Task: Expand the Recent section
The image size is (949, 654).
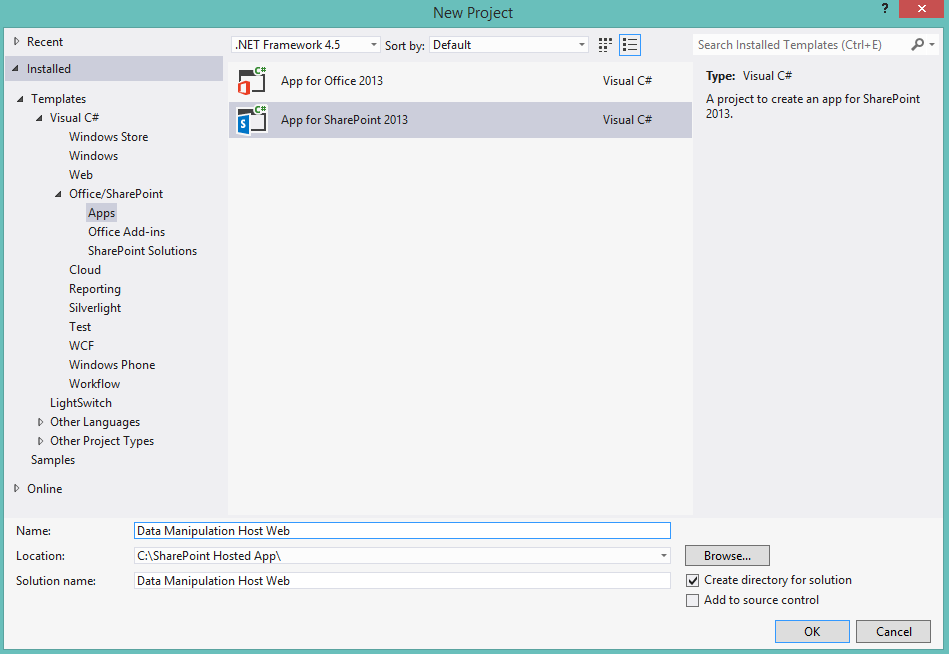Action: click(16, 41)
